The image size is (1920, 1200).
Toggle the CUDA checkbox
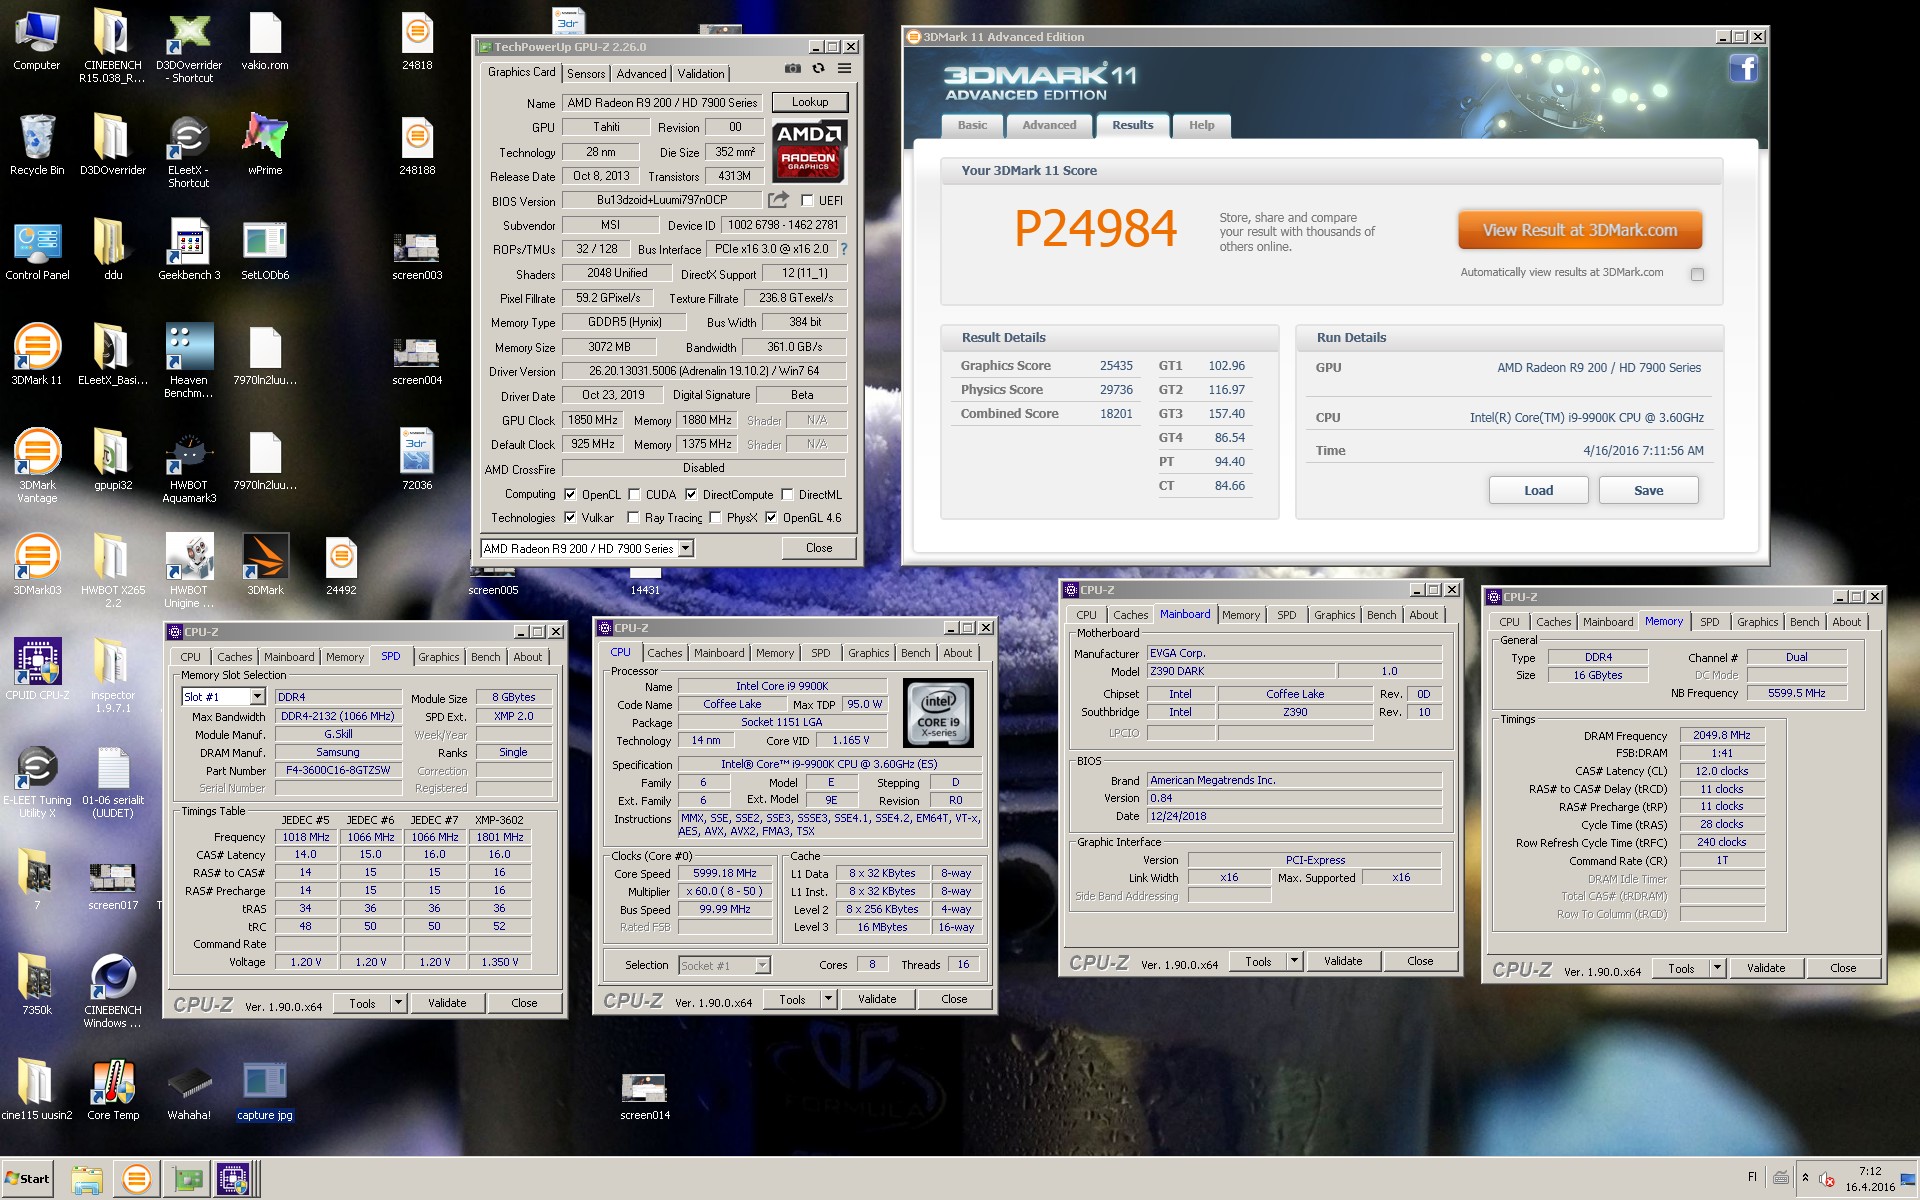[634, 494]
